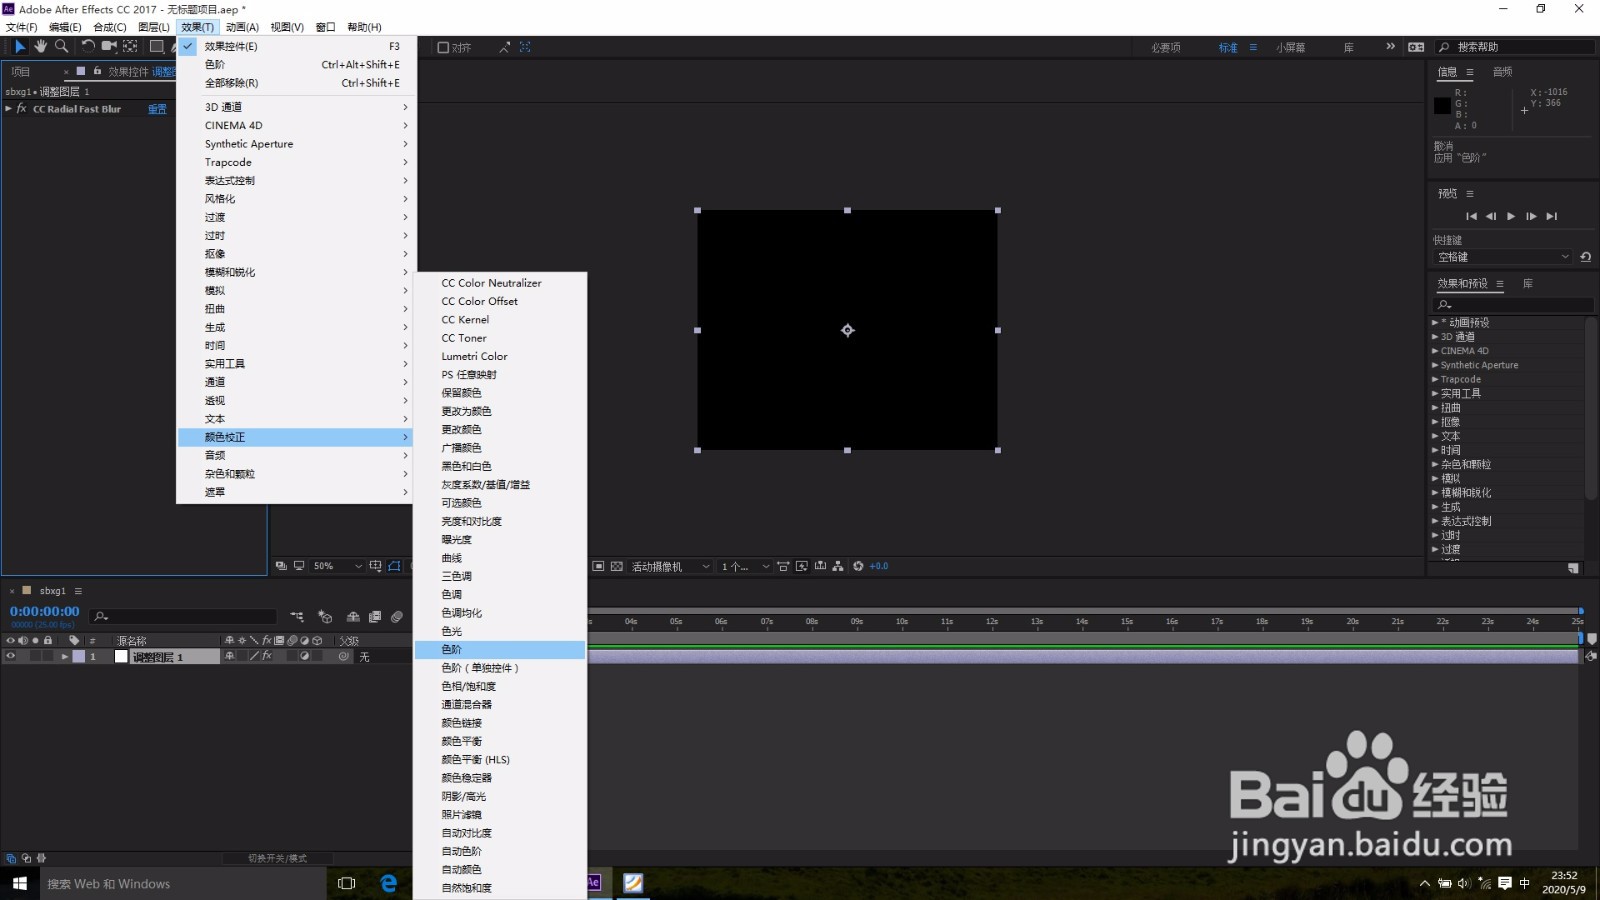Open 活动摄像机 camera view dropdown
The image size is (1600, 900).
pyautogui.click(x=670, y=566)
